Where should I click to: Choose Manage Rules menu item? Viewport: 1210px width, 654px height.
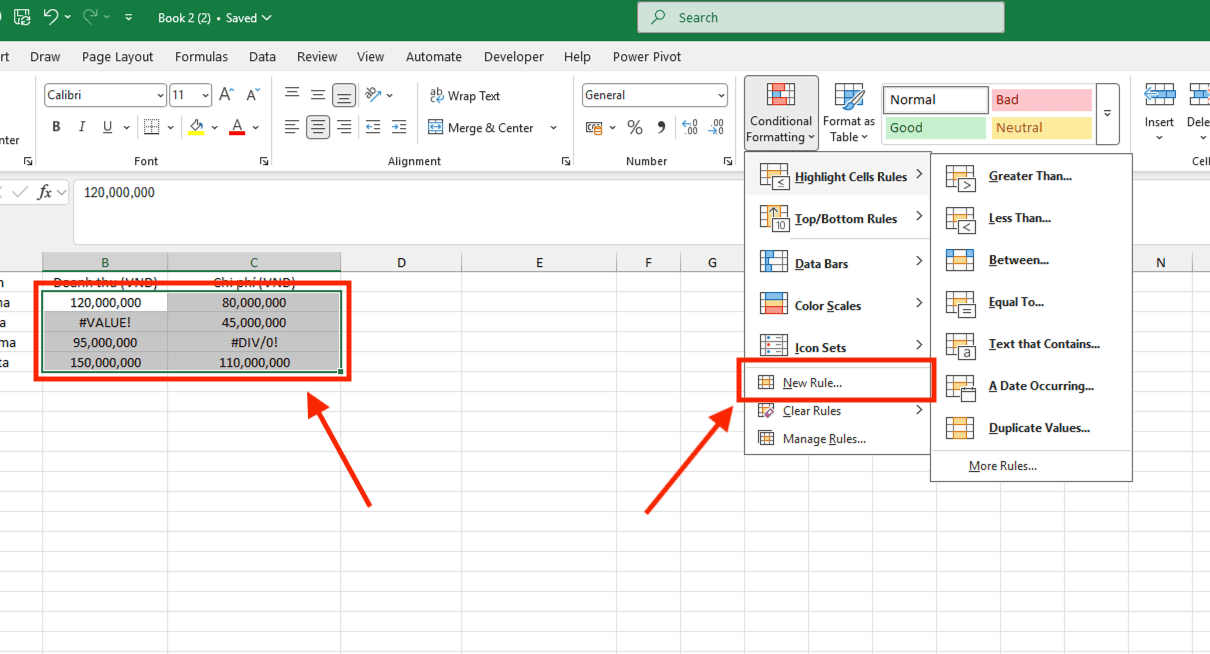[x=838, y=439]
